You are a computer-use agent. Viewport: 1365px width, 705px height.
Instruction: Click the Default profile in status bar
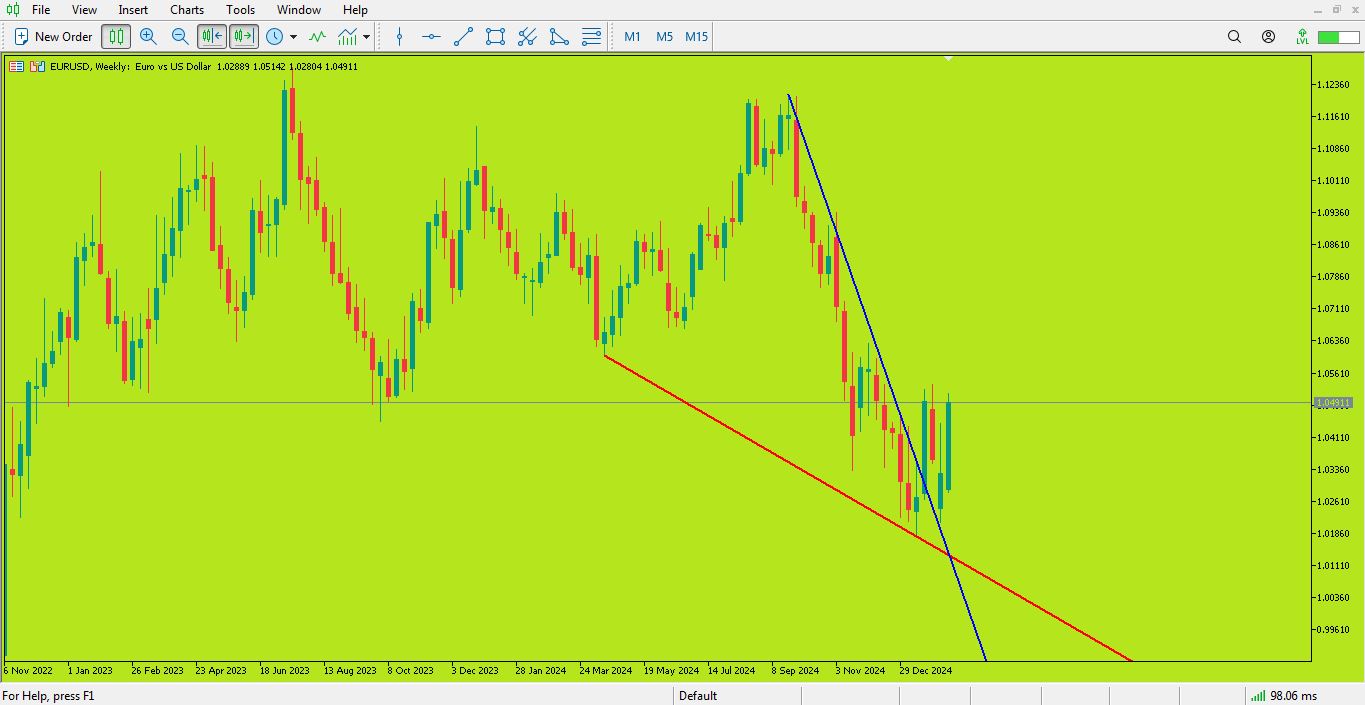point(698,696)
